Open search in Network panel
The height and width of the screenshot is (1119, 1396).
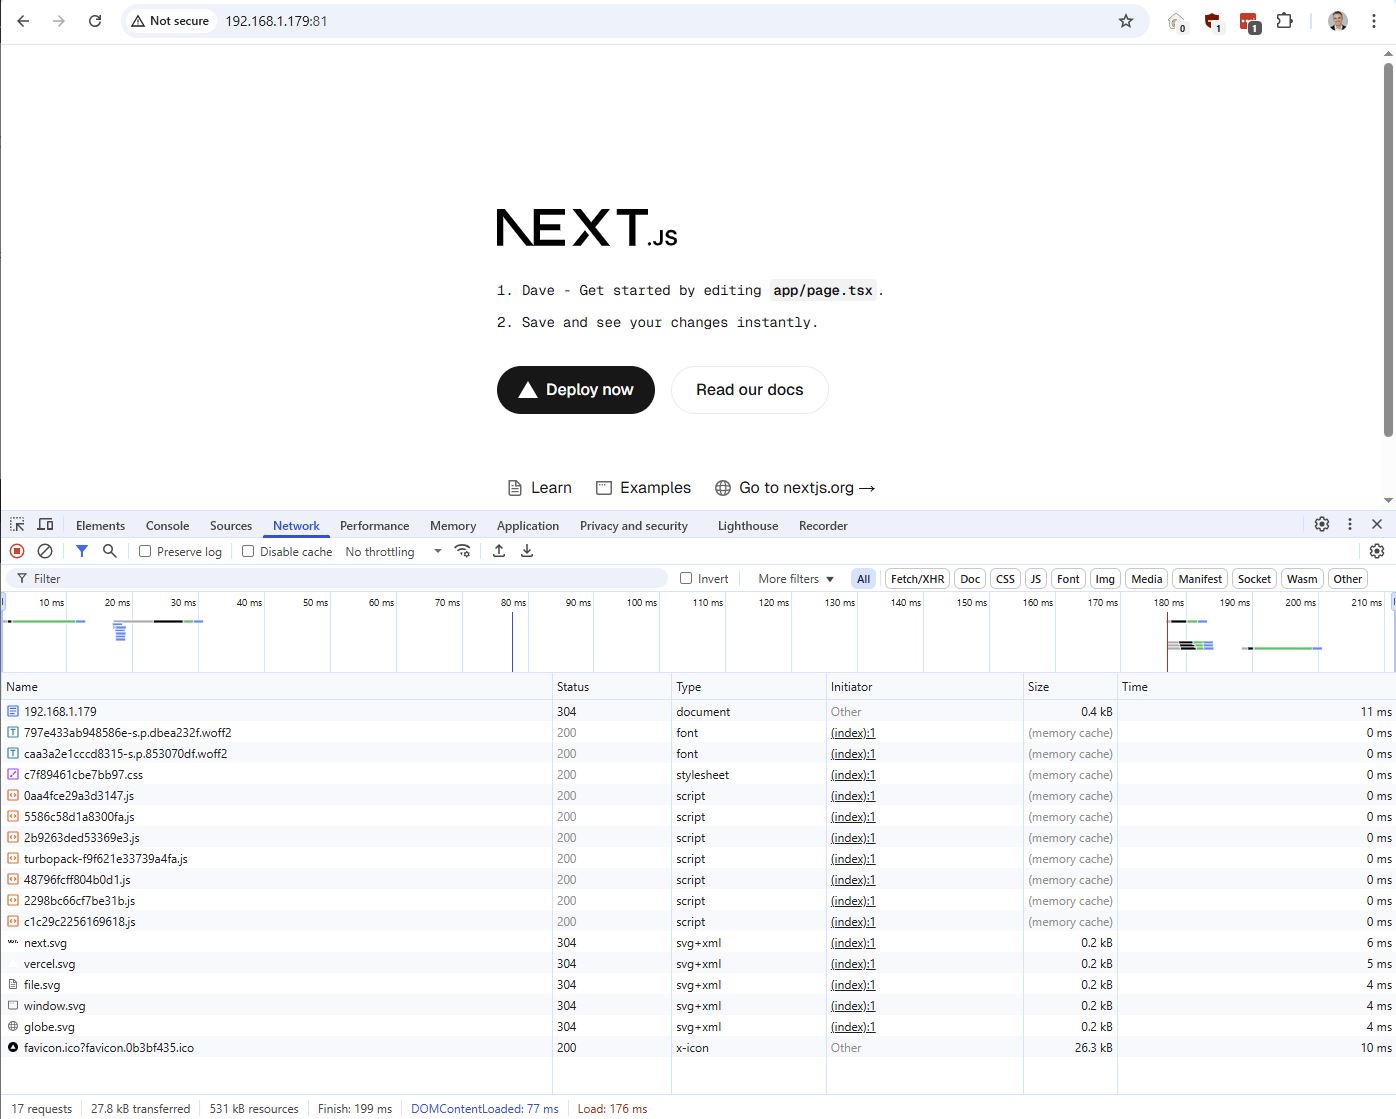click(110, 551)
